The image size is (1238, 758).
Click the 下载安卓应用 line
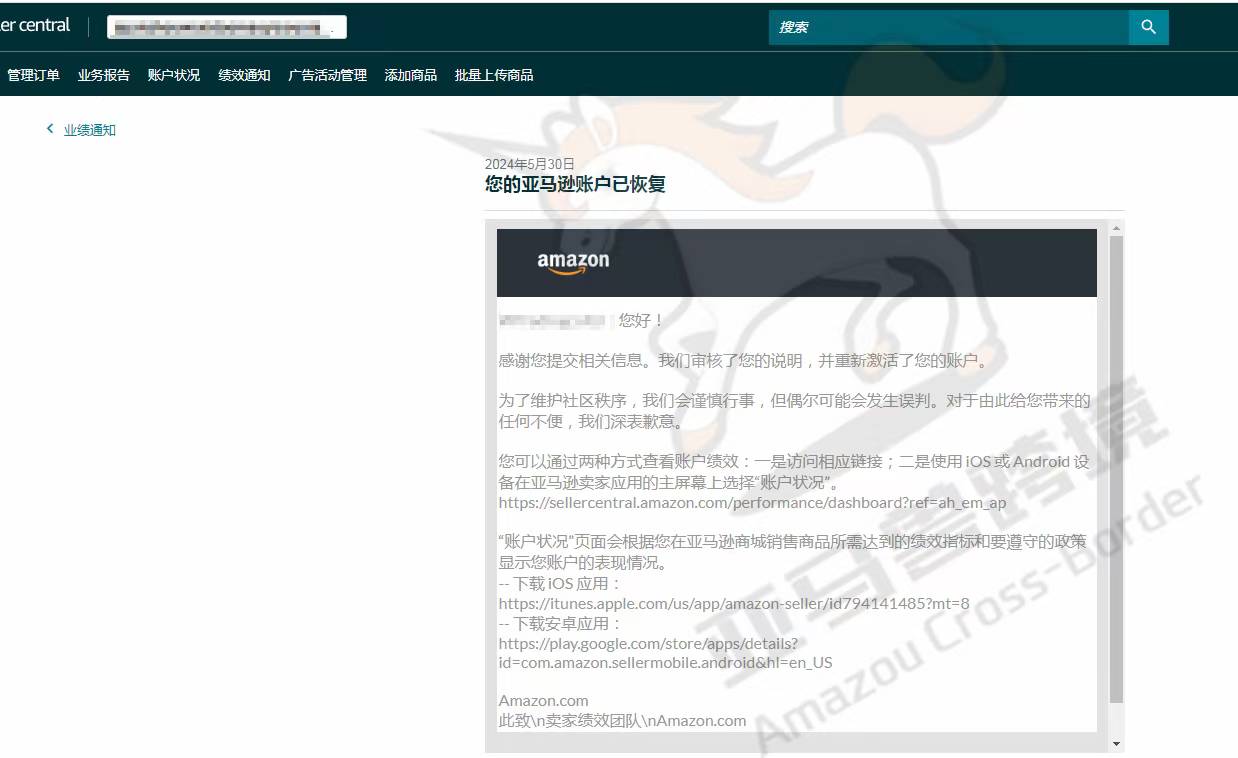560,623
